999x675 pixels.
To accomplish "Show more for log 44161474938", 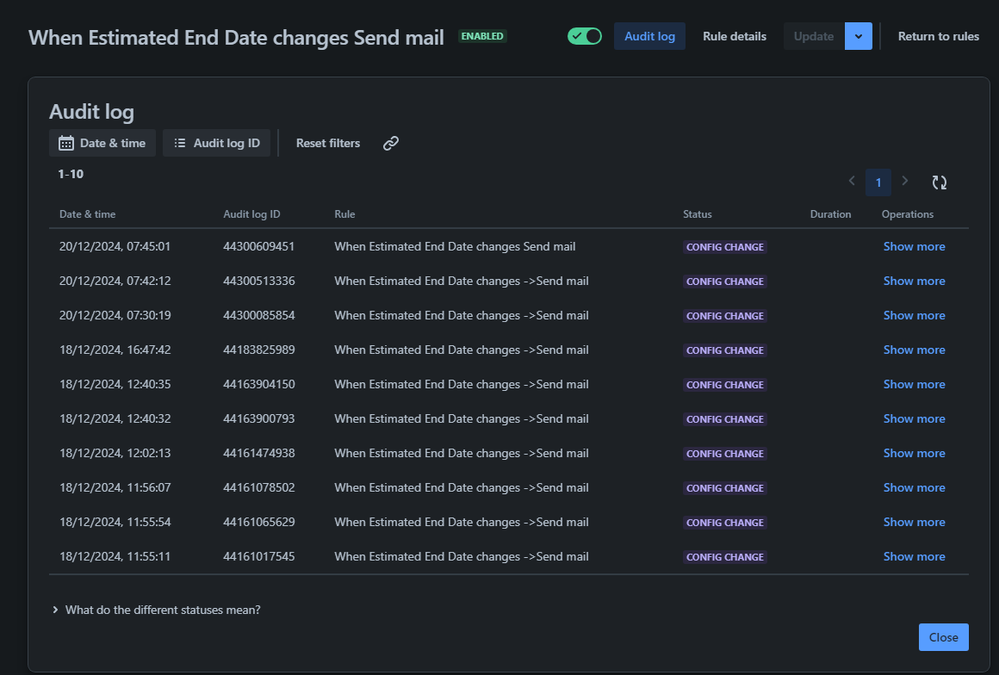I will click(x=914, y=453).
